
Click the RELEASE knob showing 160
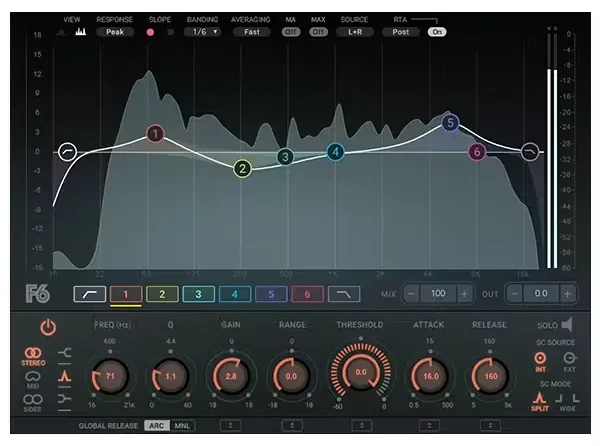click(491, 376)
